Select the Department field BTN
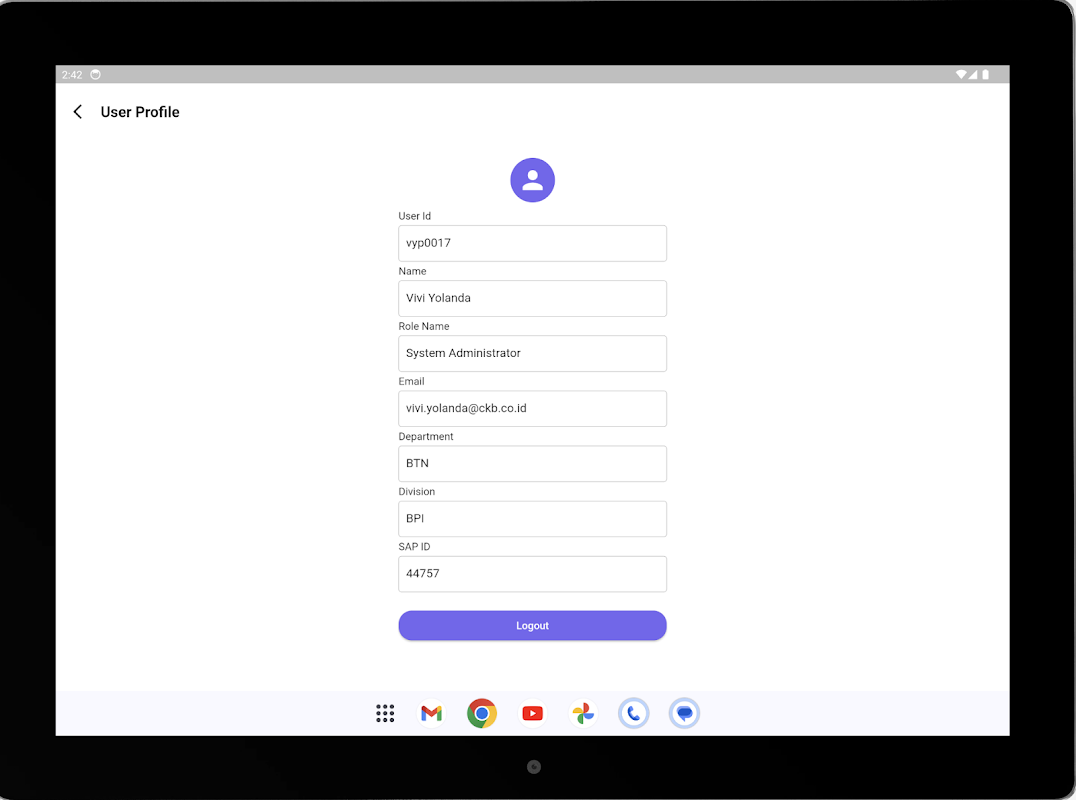Image resolution: width=1076 pixels, height=800 pixels. pyautogui.click(x=533, y=464)
